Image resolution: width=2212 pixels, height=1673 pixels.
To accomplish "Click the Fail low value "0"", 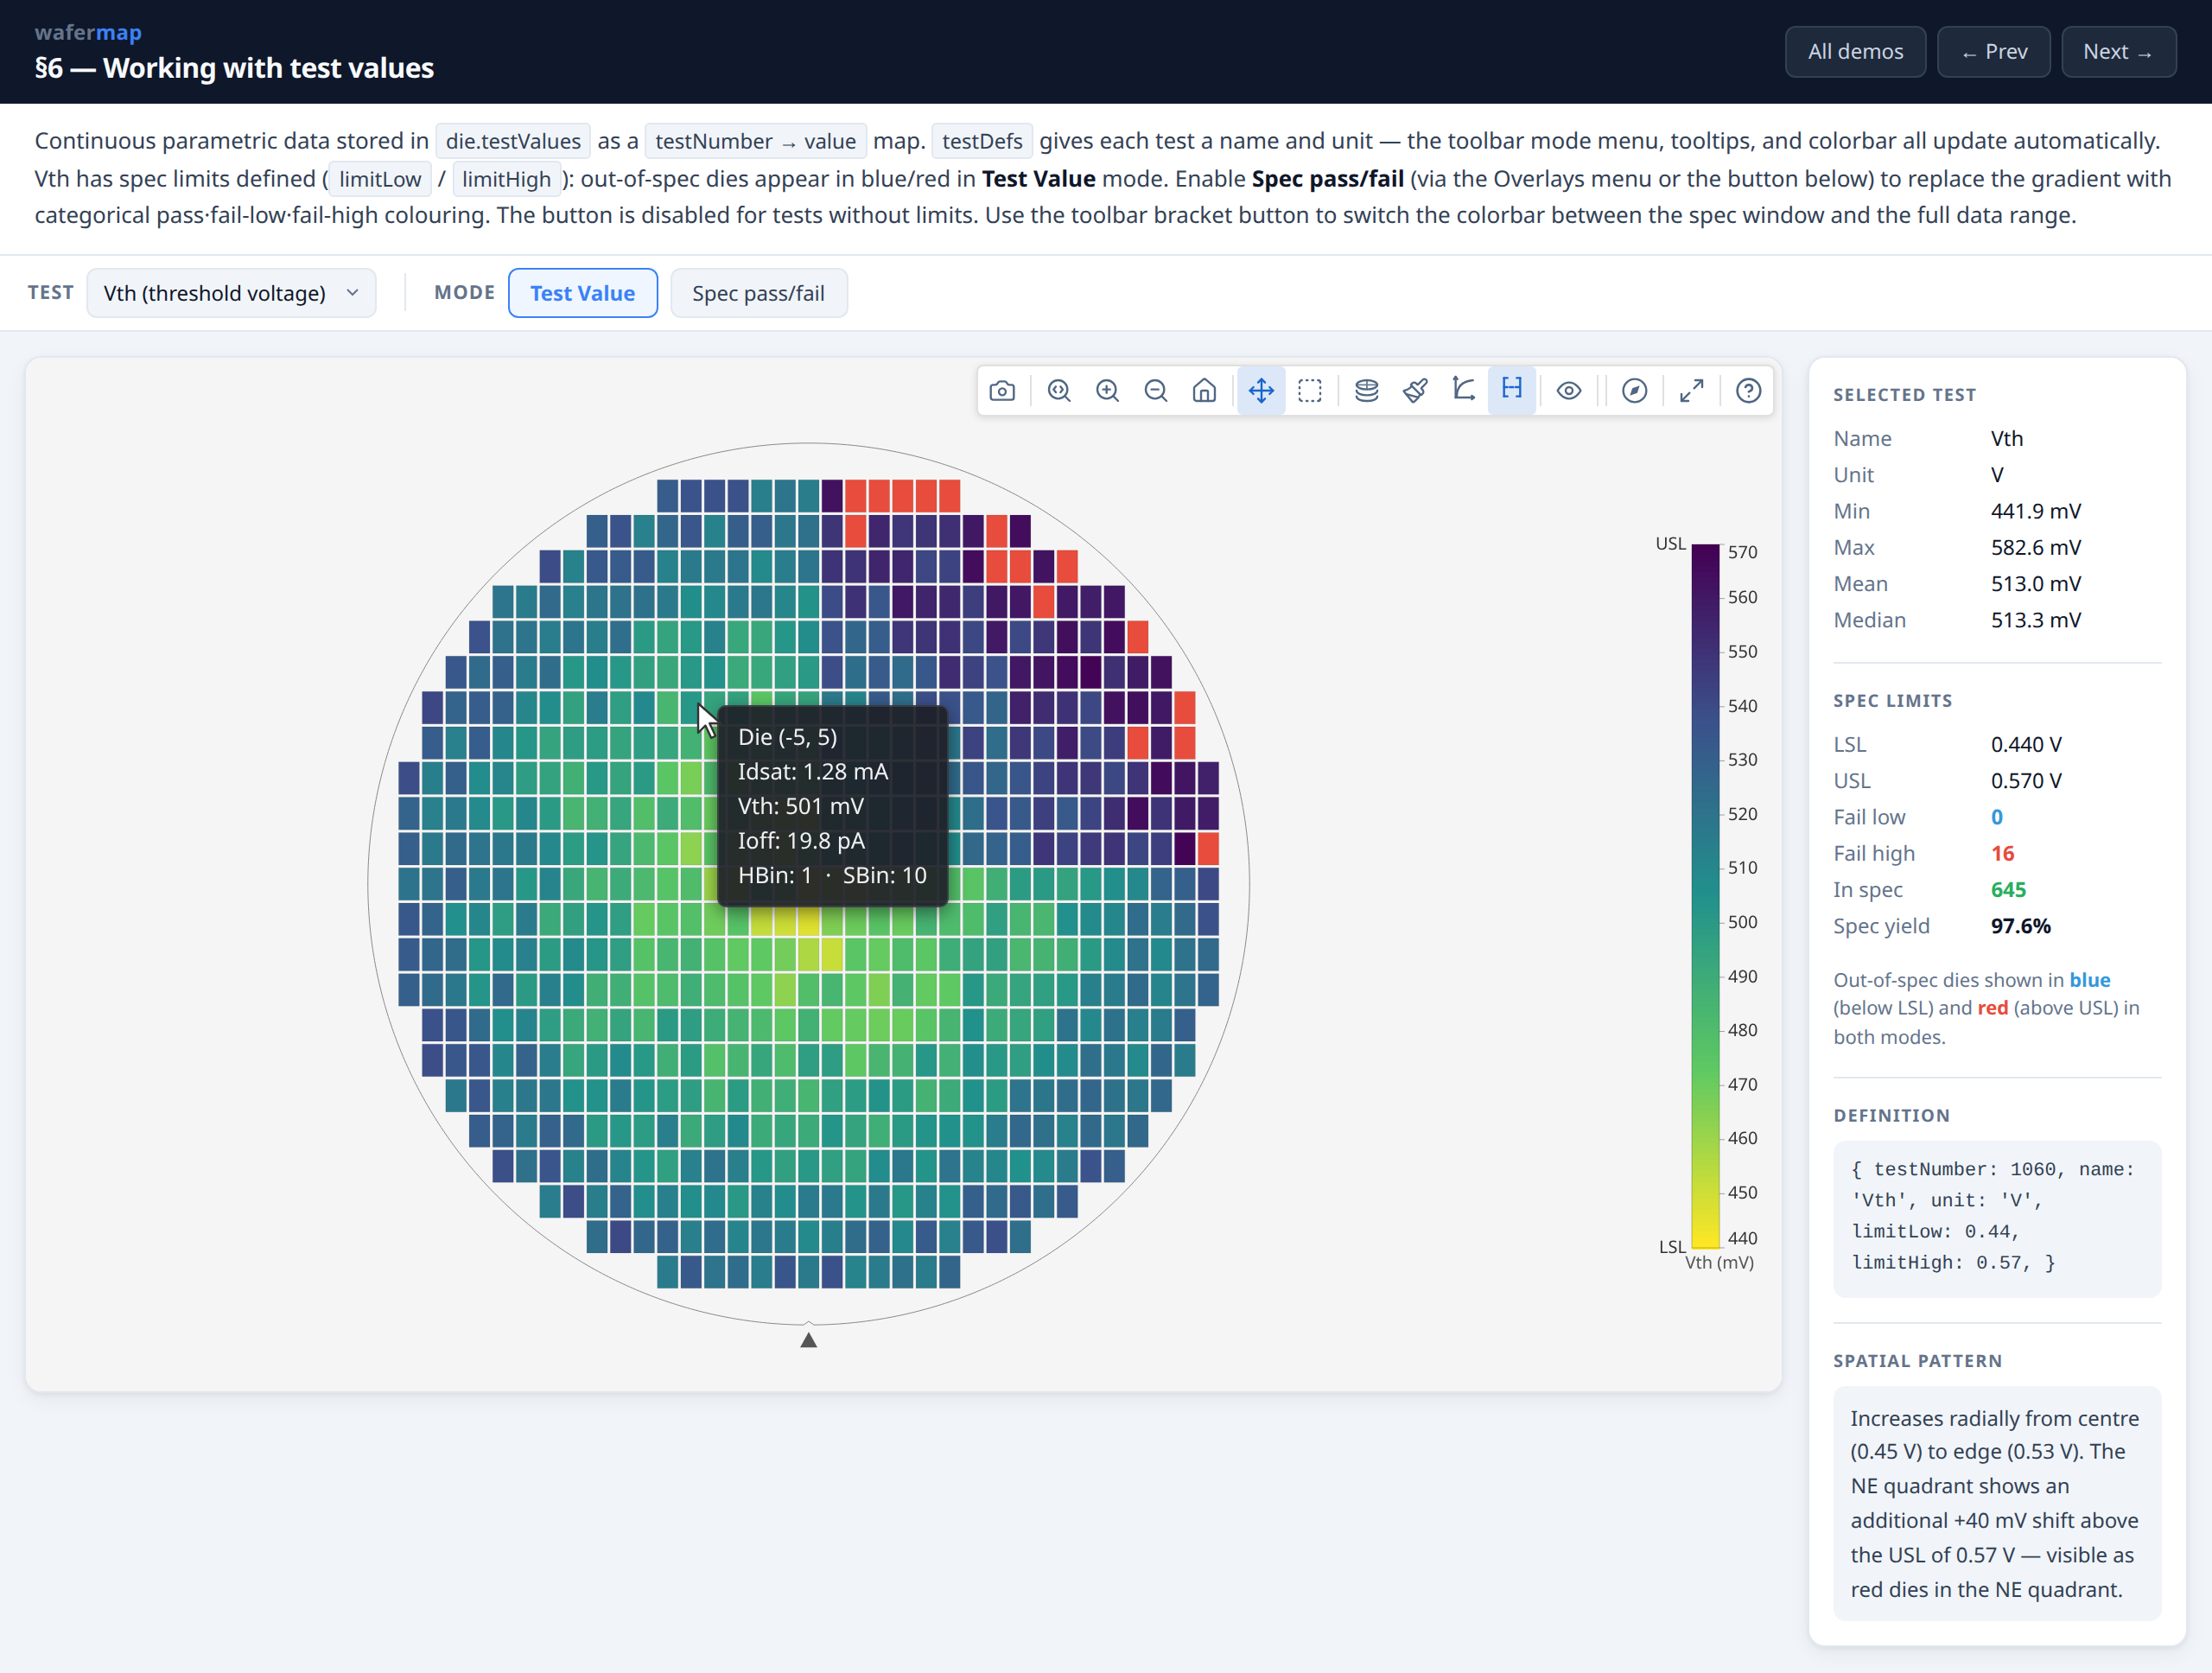I will pyautogui.click(x=1997, y=818).
